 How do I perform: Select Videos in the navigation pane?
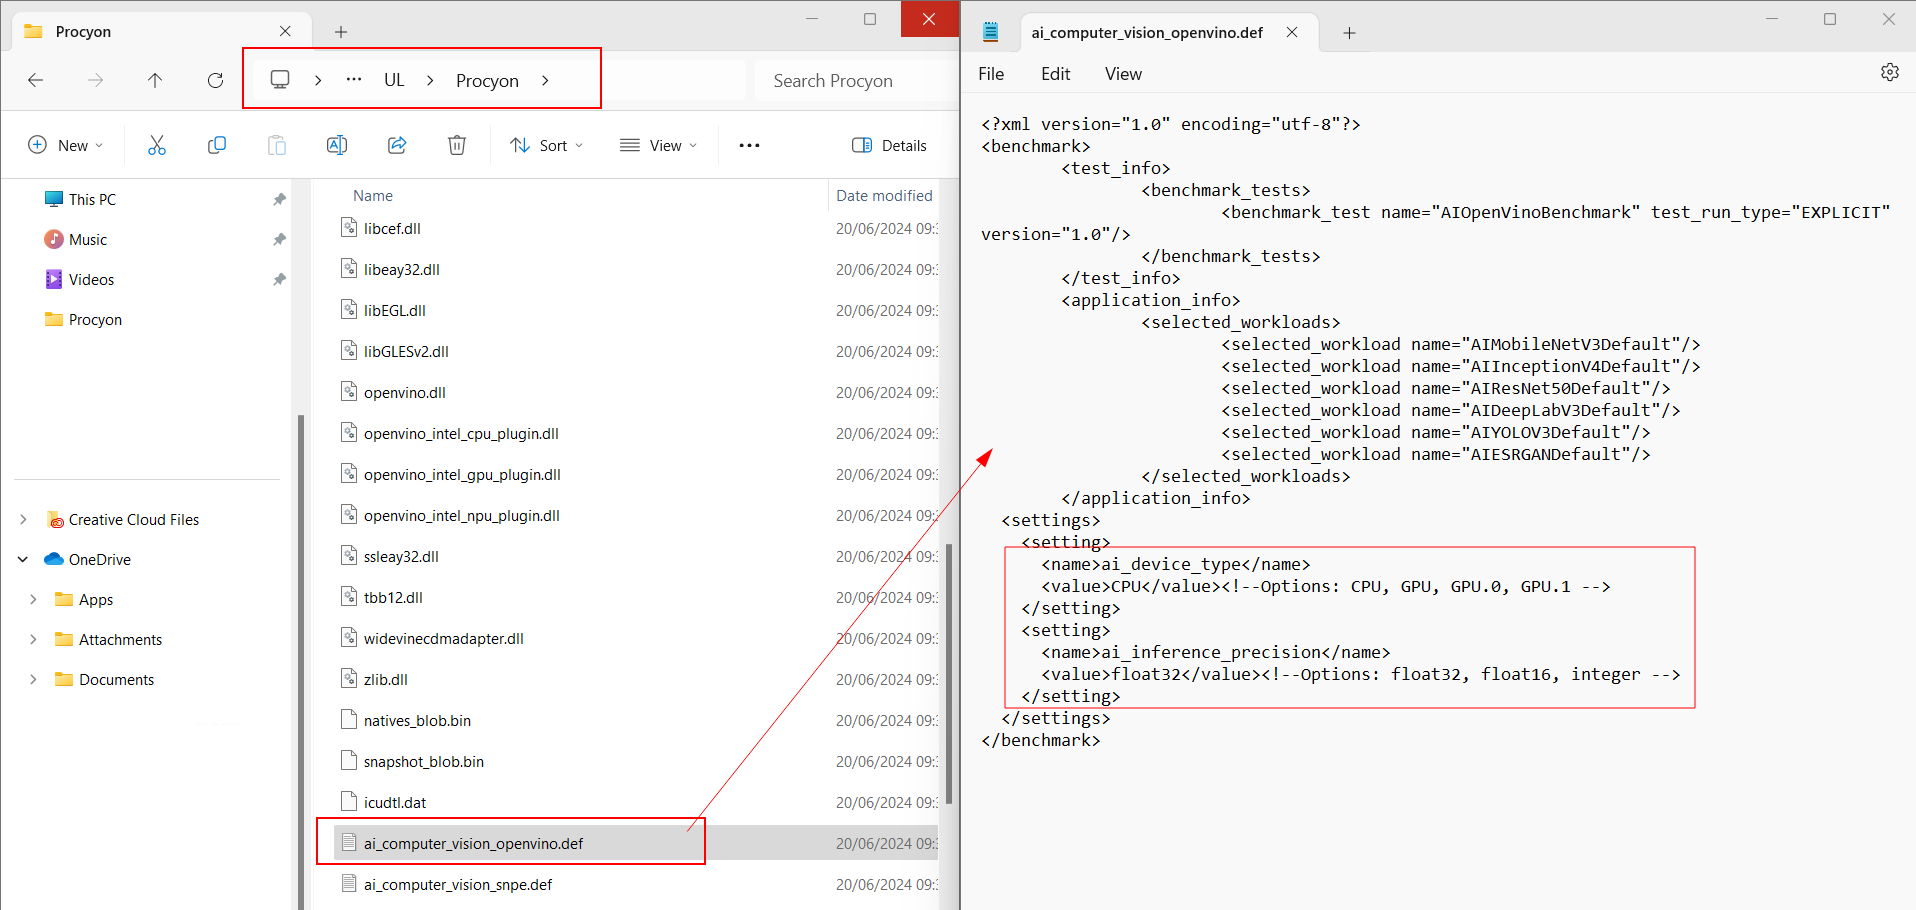(x=91, y=279)
